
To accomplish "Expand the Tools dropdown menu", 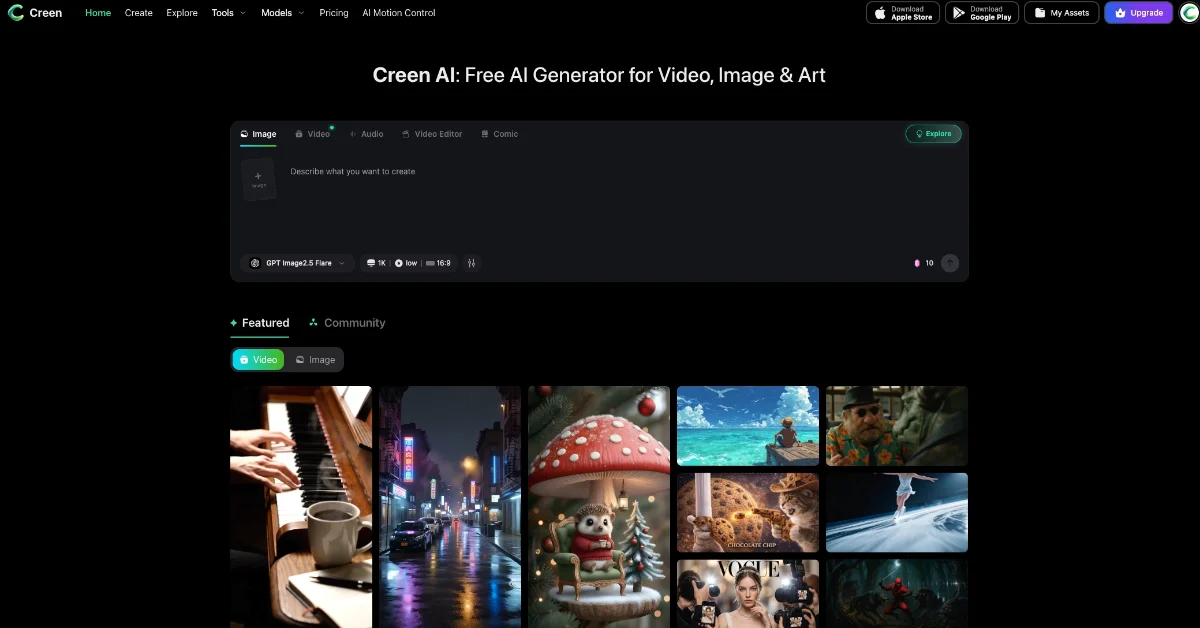I will 228,13.
